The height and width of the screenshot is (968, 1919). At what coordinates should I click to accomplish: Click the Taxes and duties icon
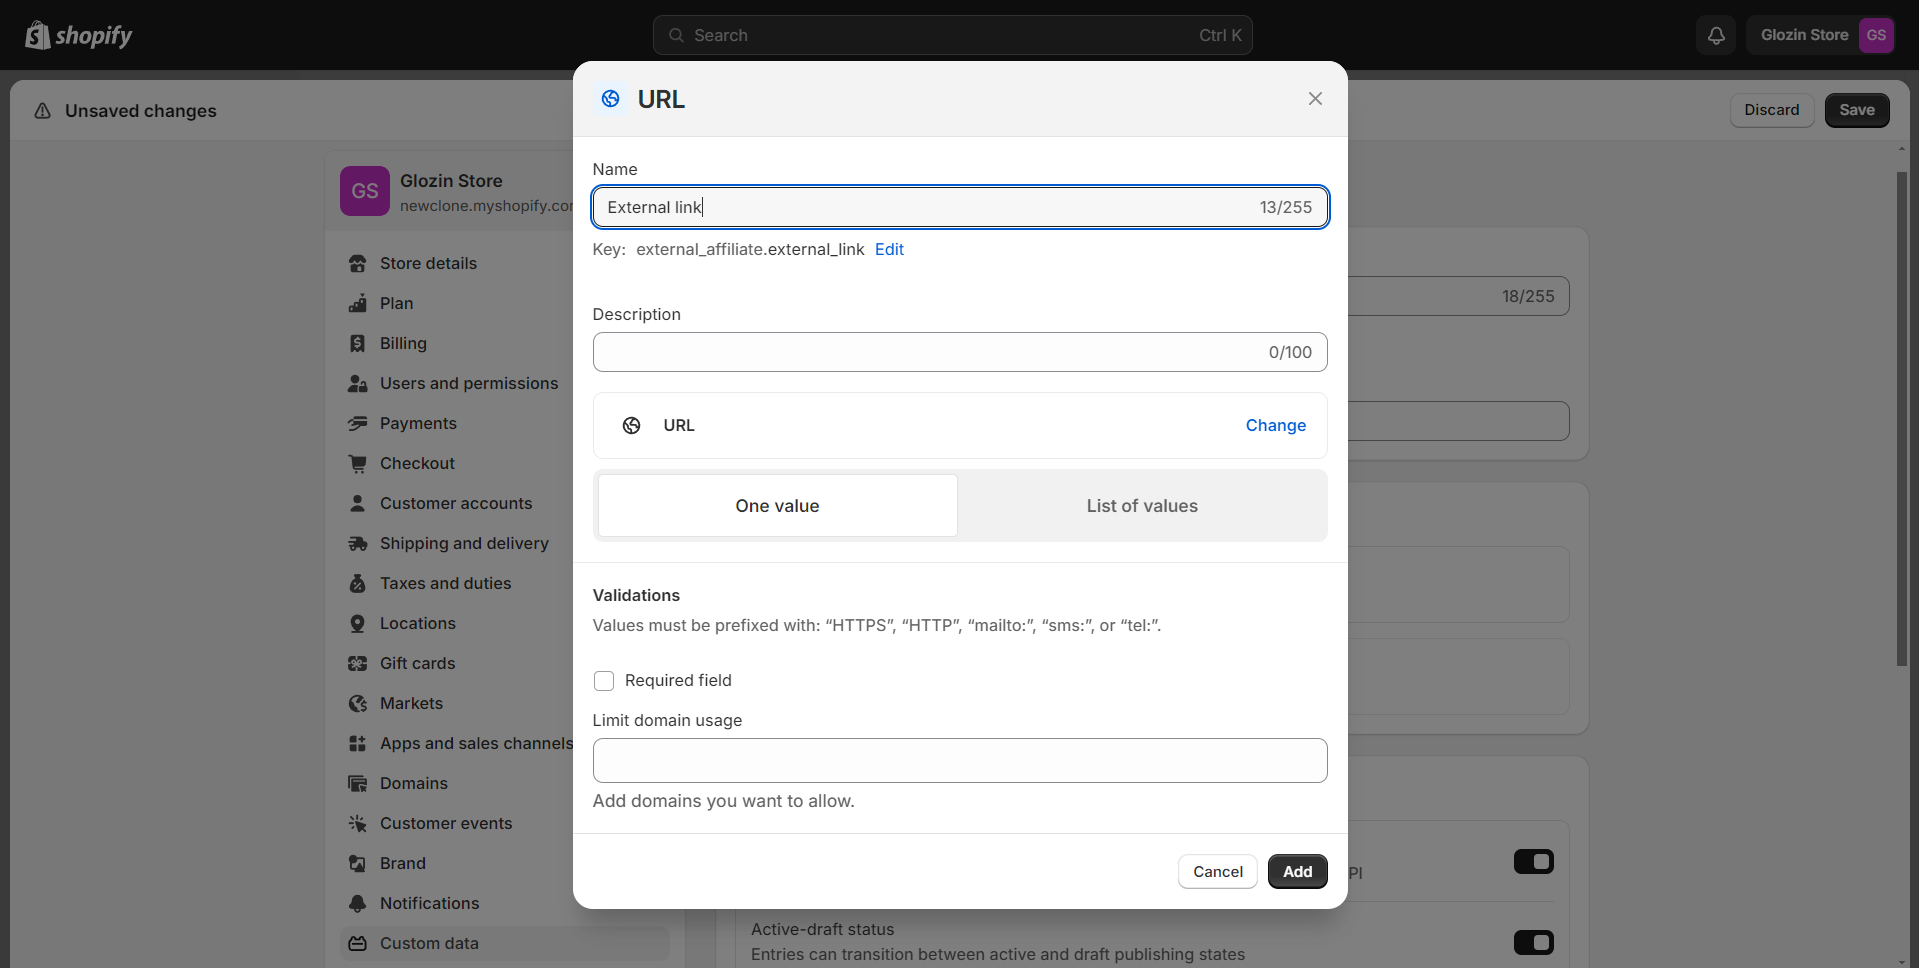(357, 584)
